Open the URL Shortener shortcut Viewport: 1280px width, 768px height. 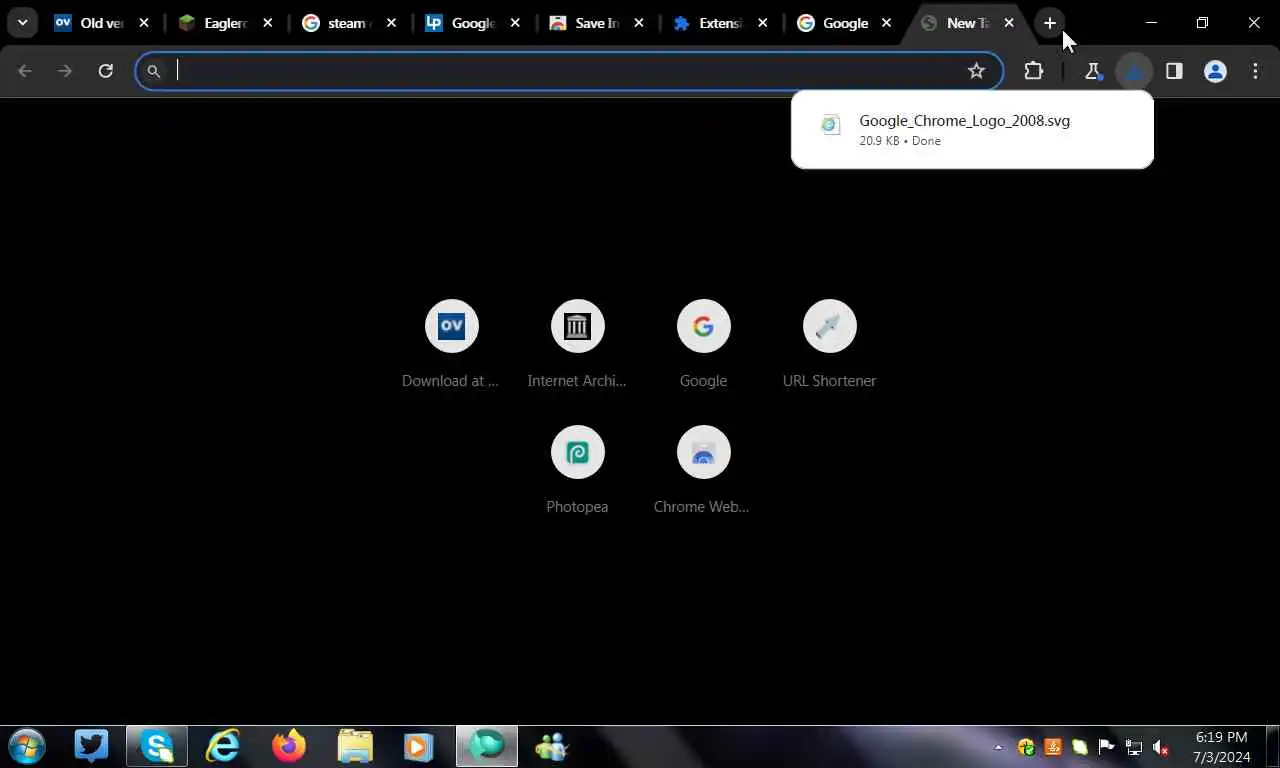829,345
